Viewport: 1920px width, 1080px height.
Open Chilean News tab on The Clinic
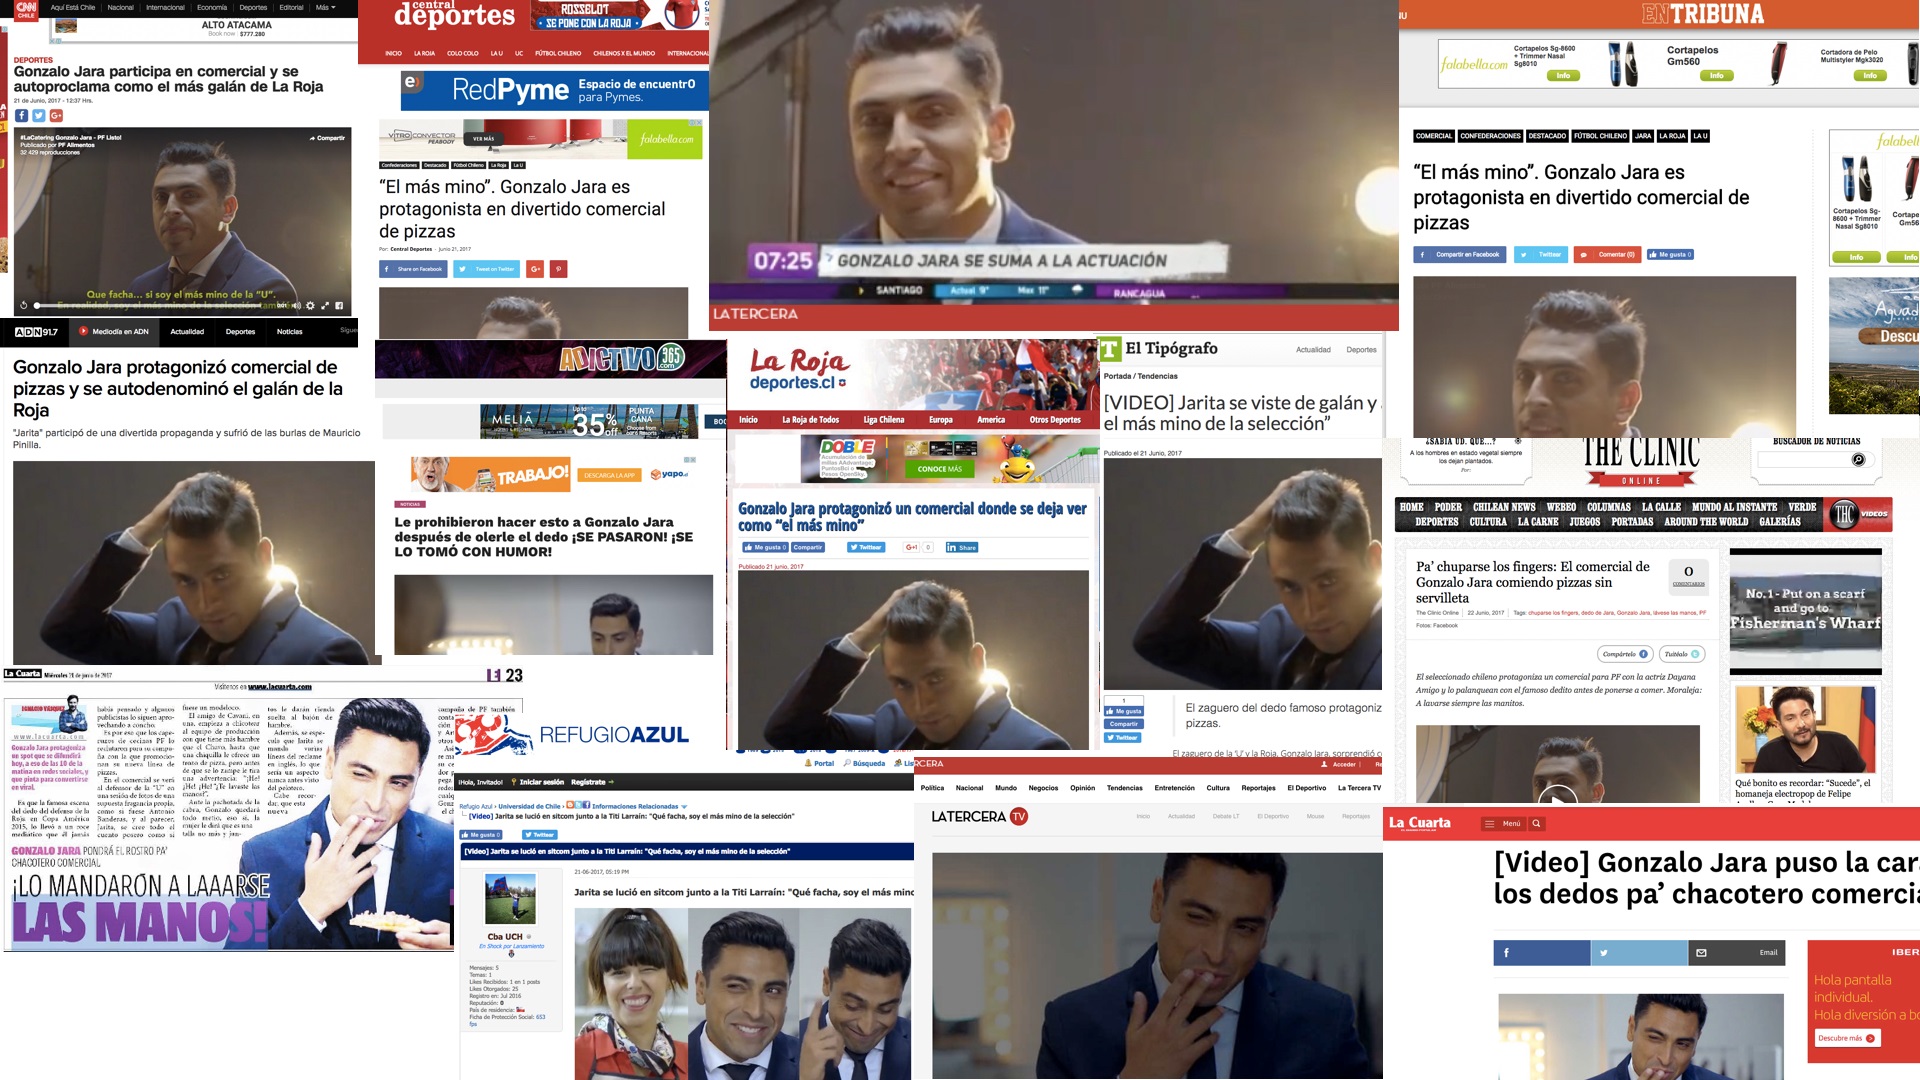pyautogui.click(x=1503, y=507)
